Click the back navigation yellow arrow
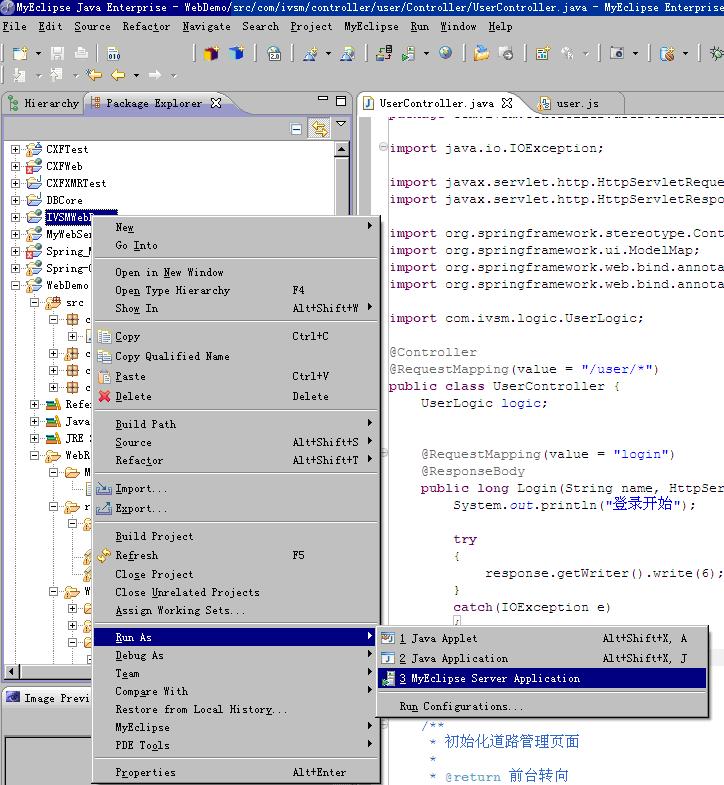This screenshot has height=785, width=724. (118, 75)
